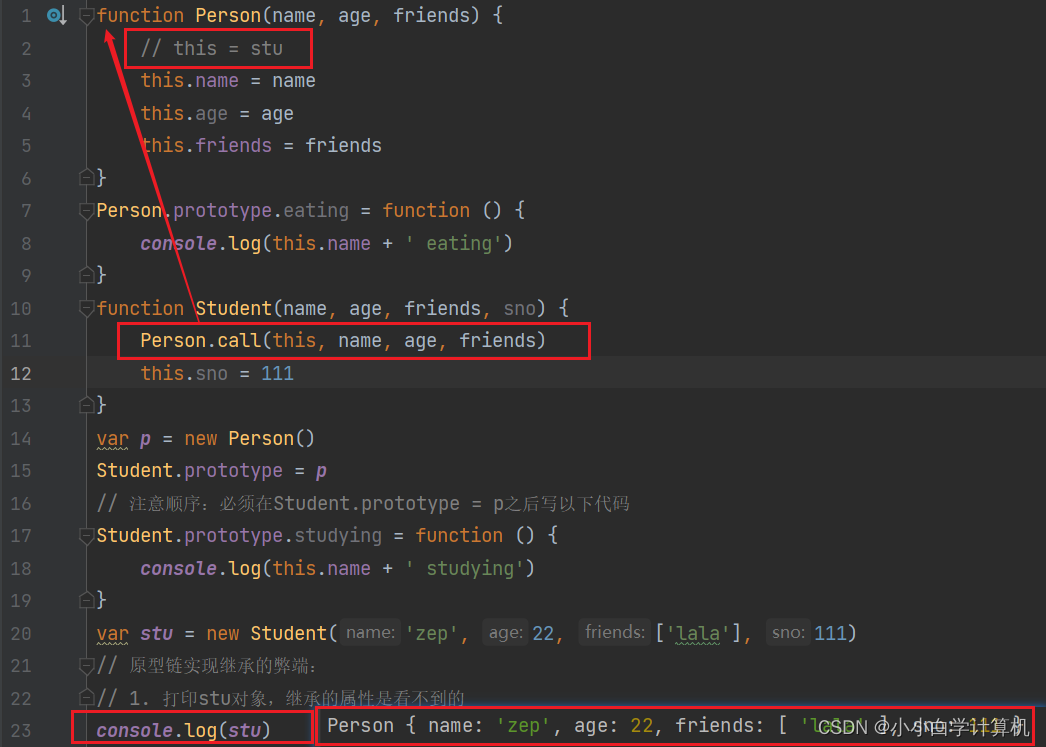Click the variable 'stu' declared on line 20

pyautogui.click(x=157, y=633)
